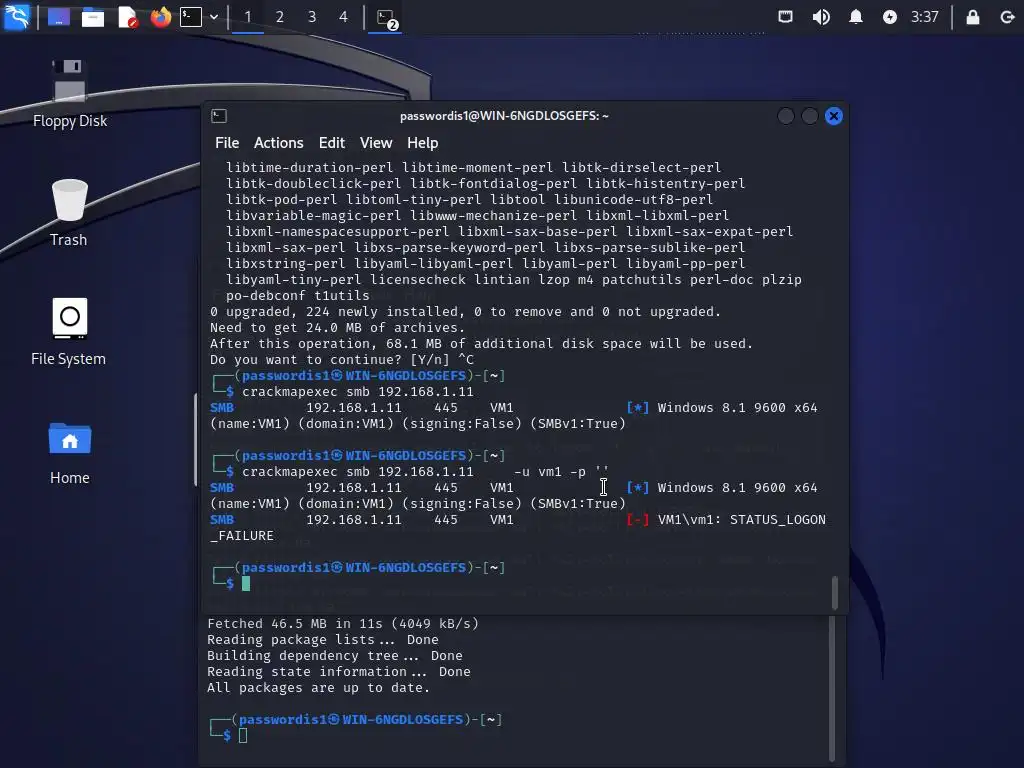Screen dimensions: 1024x768
Task: Open the file manager panel launcher
Action: coord(93,17)
